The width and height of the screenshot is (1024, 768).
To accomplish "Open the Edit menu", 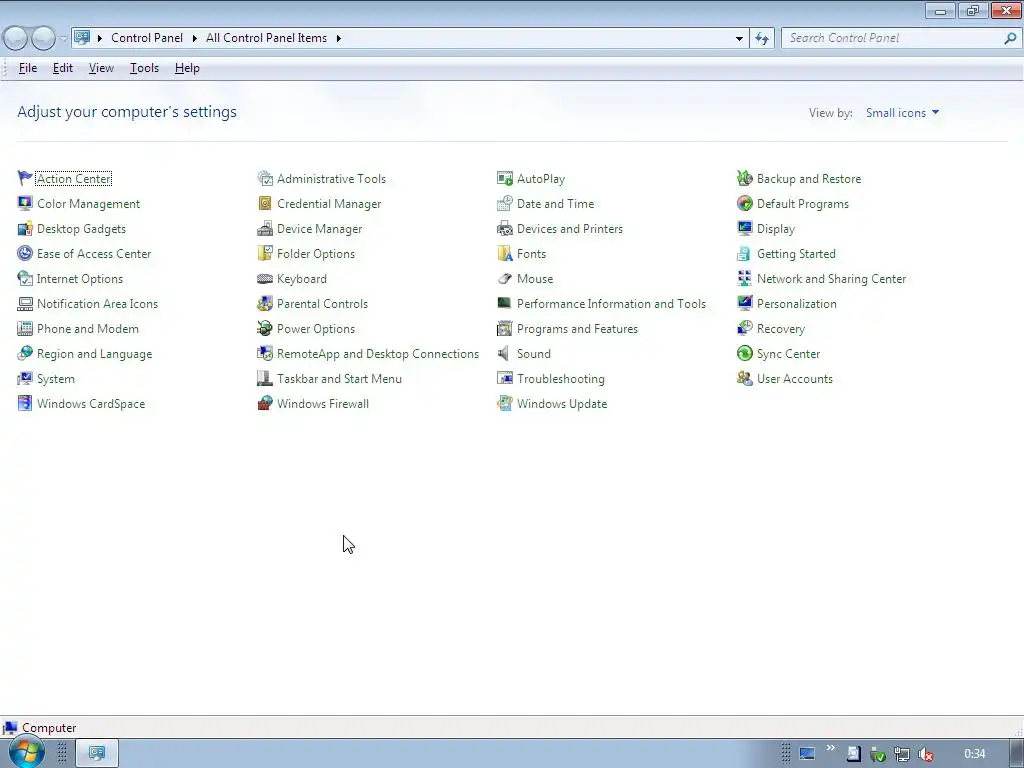I will 63,68.
